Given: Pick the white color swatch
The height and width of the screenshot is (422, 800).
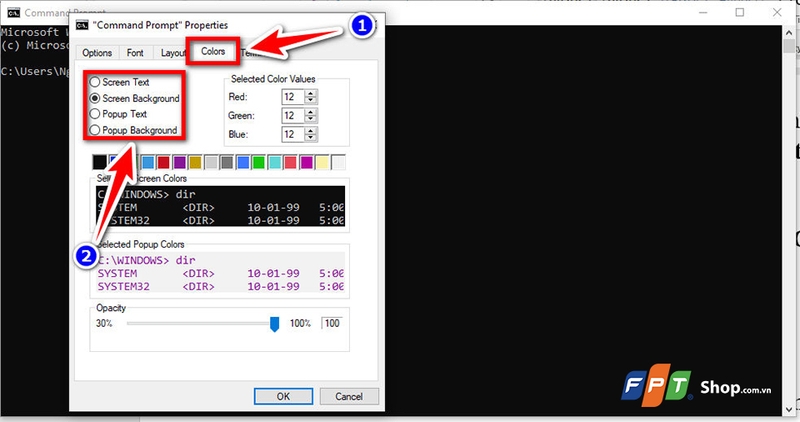Looking at the screenshot, I should coord(338,163).
